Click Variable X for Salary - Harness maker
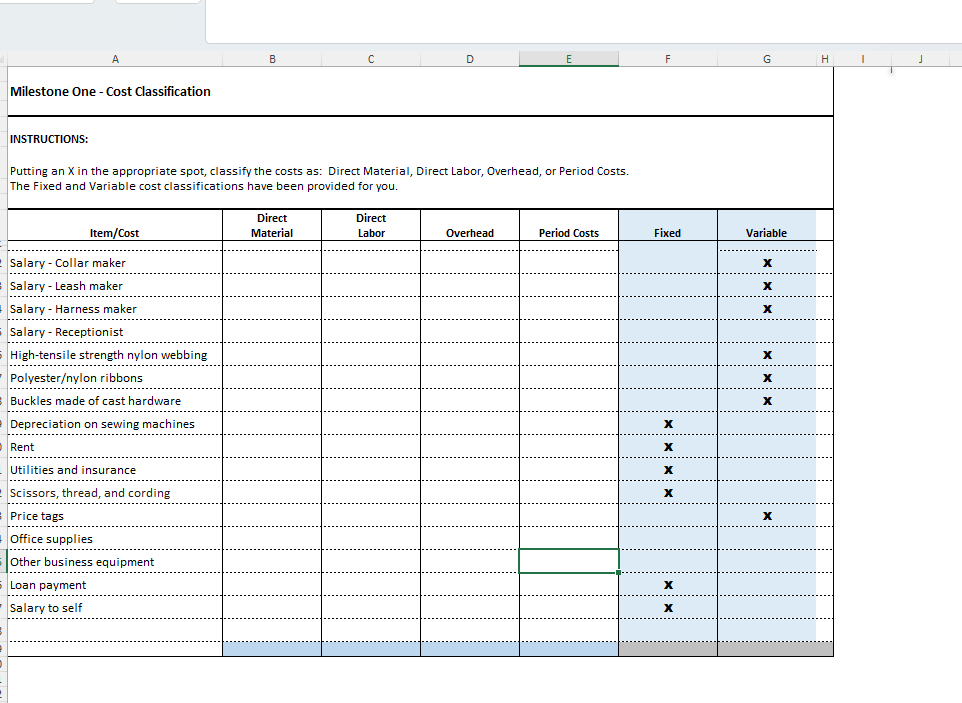 767,309
